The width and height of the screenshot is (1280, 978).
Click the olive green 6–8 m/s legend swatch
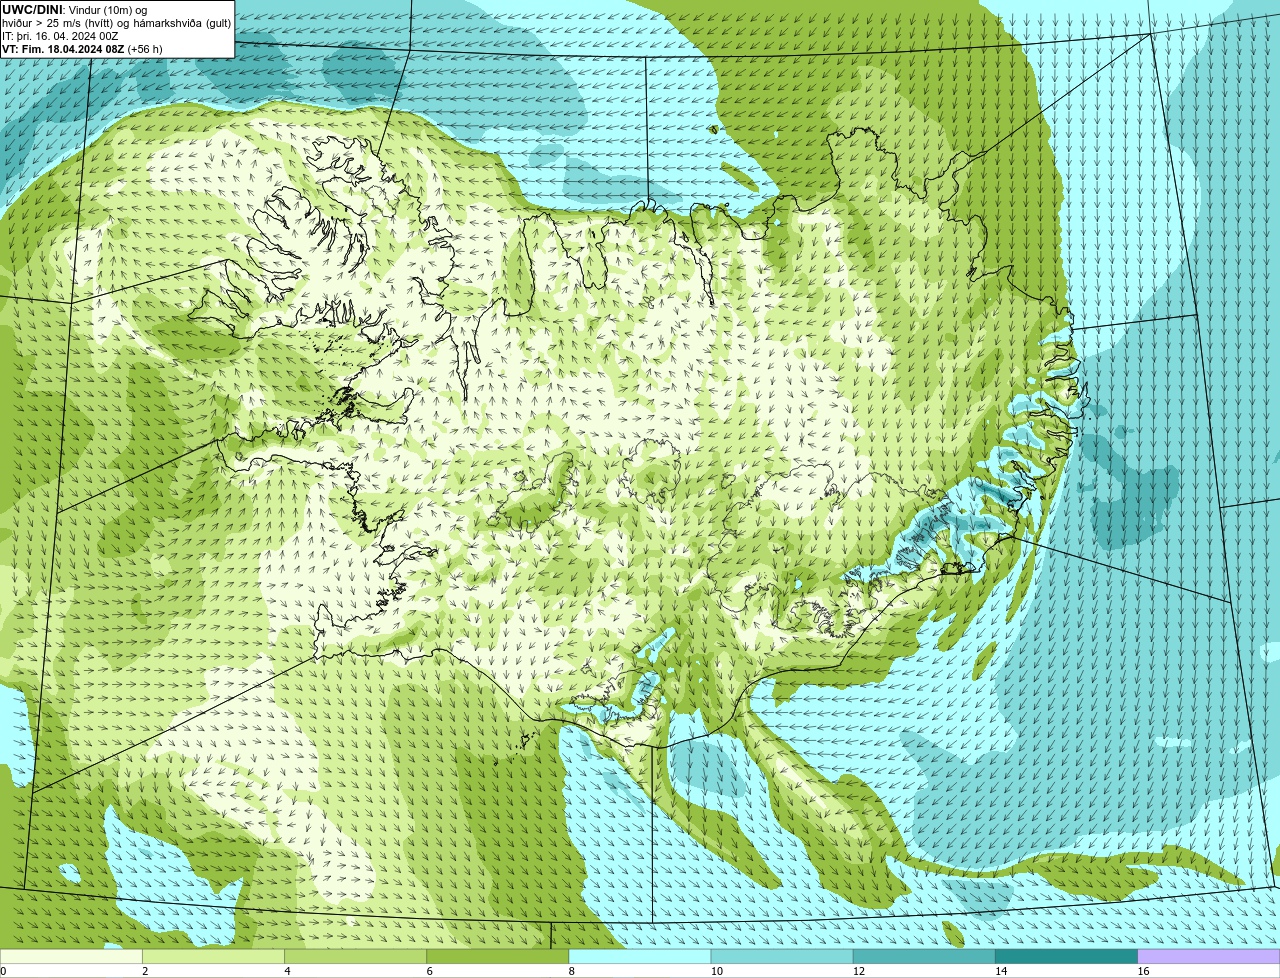coord(498,957)
